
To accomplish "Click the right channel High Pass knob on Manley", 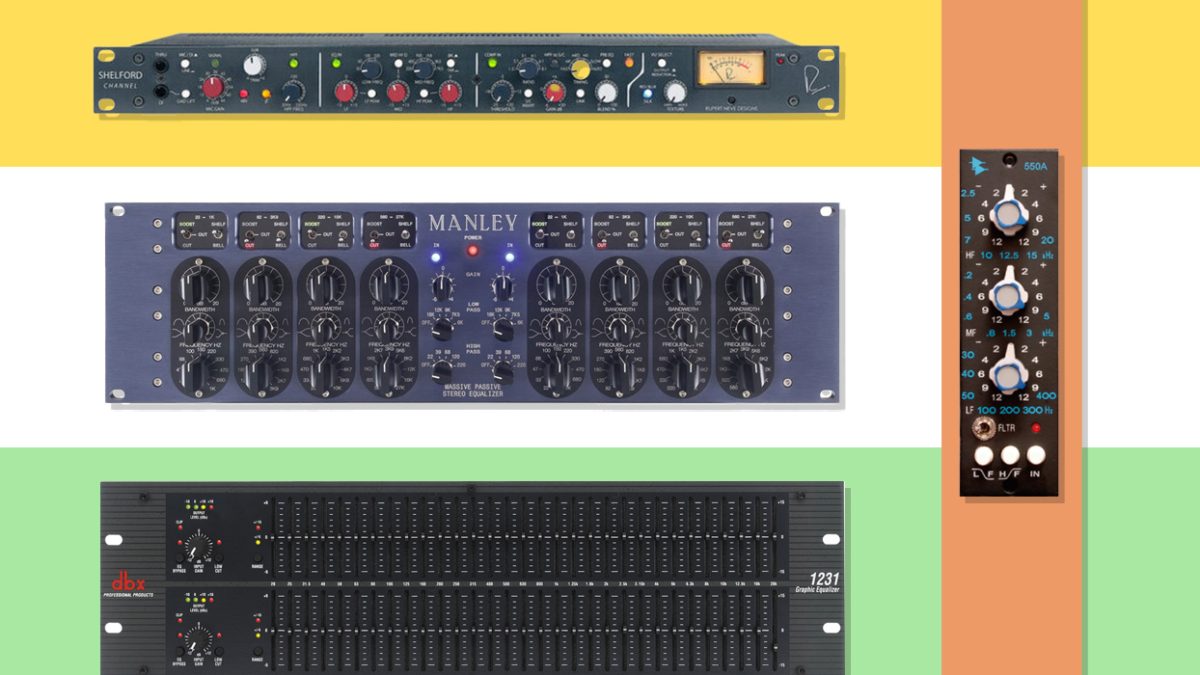I will pyautogui.click(x=504, y=372).
